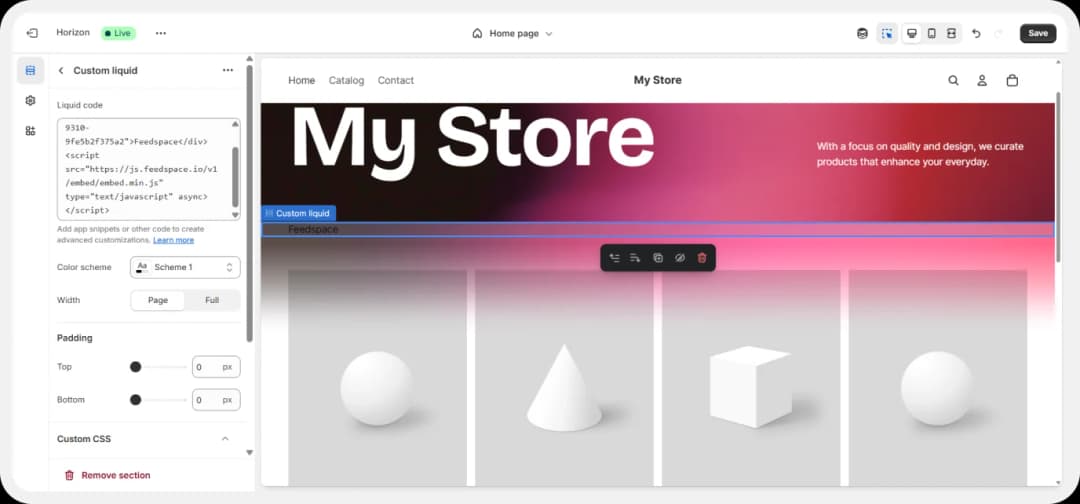Screen dimensions: 1080x504
Task: Switch preview to desktop view
Action: click(x=912, y=33)
